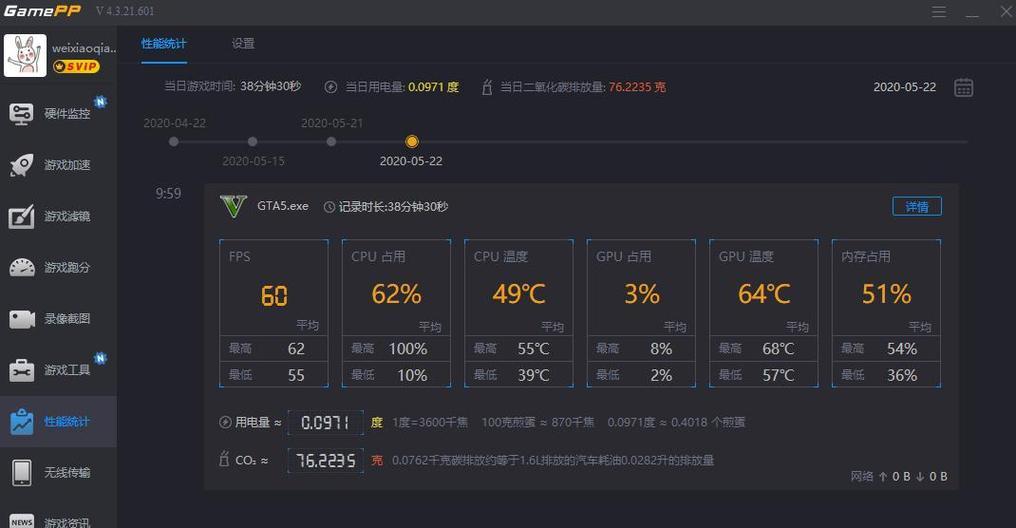Click the electricity icon beside 当日用电量
Screen dimensions: 1016x528
[331, 87]
